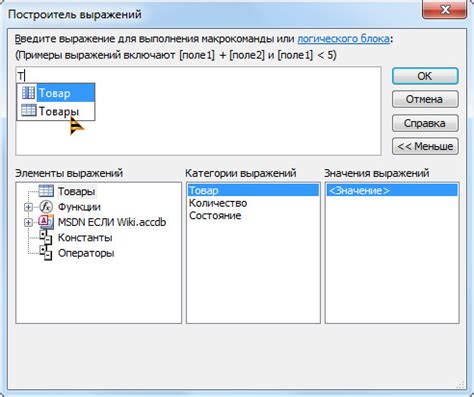
Task: Expand the MSDN ЕСЛИ Wiki.accdb node
Action: tap(28, 222)
